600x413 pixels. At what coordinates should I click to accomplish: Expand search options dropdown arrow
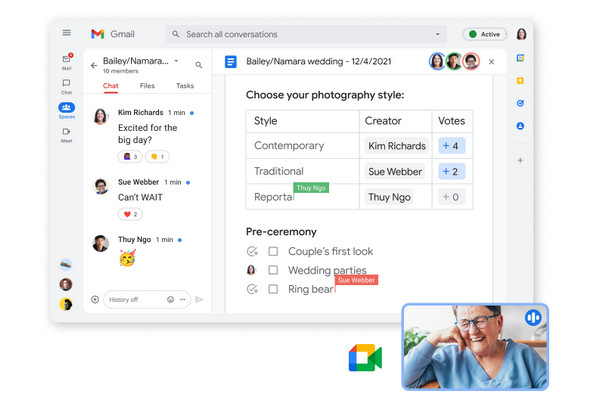[437, 34]
